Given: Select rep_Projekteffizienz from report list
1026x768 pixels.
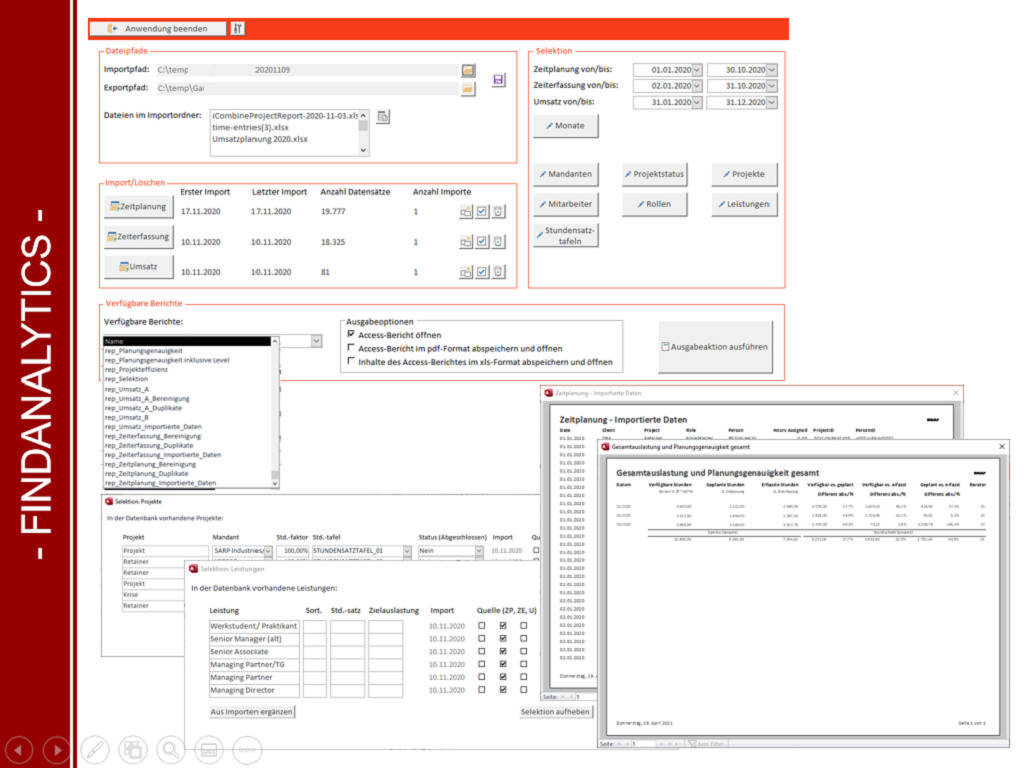Looking at the screenshot, I should tap(140, 370).
